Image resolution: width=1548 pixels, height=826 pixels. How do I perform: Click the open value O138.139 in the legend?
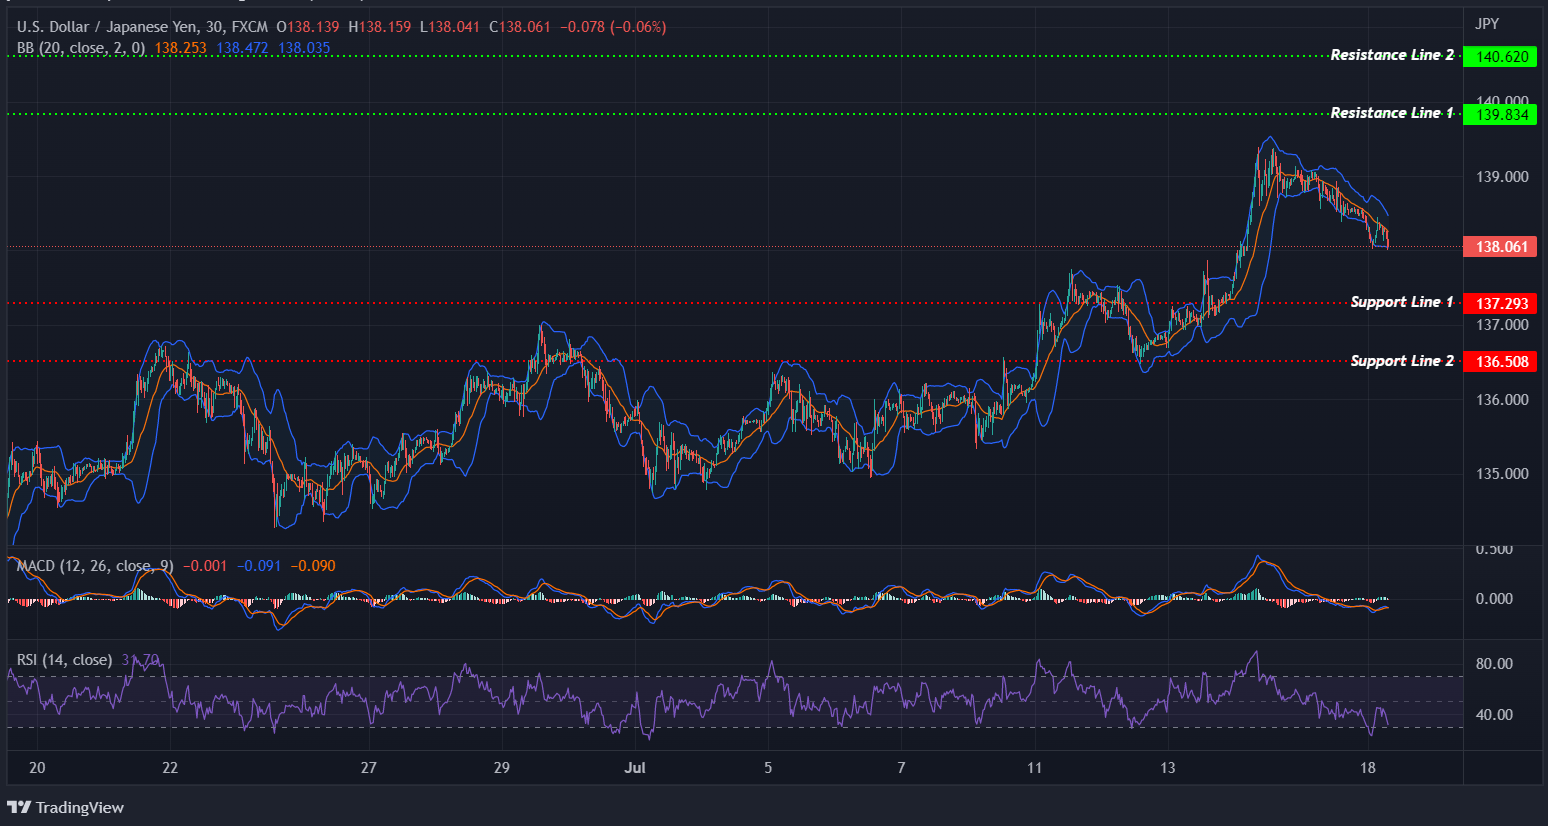pos(309,27)
